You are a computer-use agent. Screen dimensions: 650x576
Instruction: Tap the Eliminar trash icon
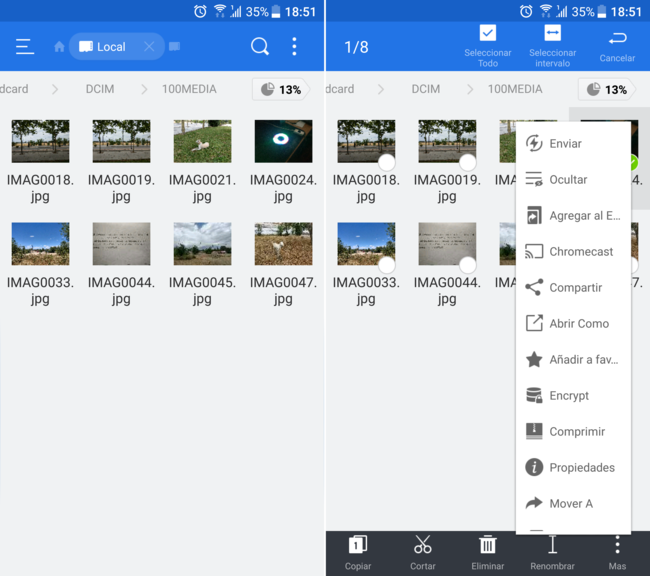(x=488, y=546)
